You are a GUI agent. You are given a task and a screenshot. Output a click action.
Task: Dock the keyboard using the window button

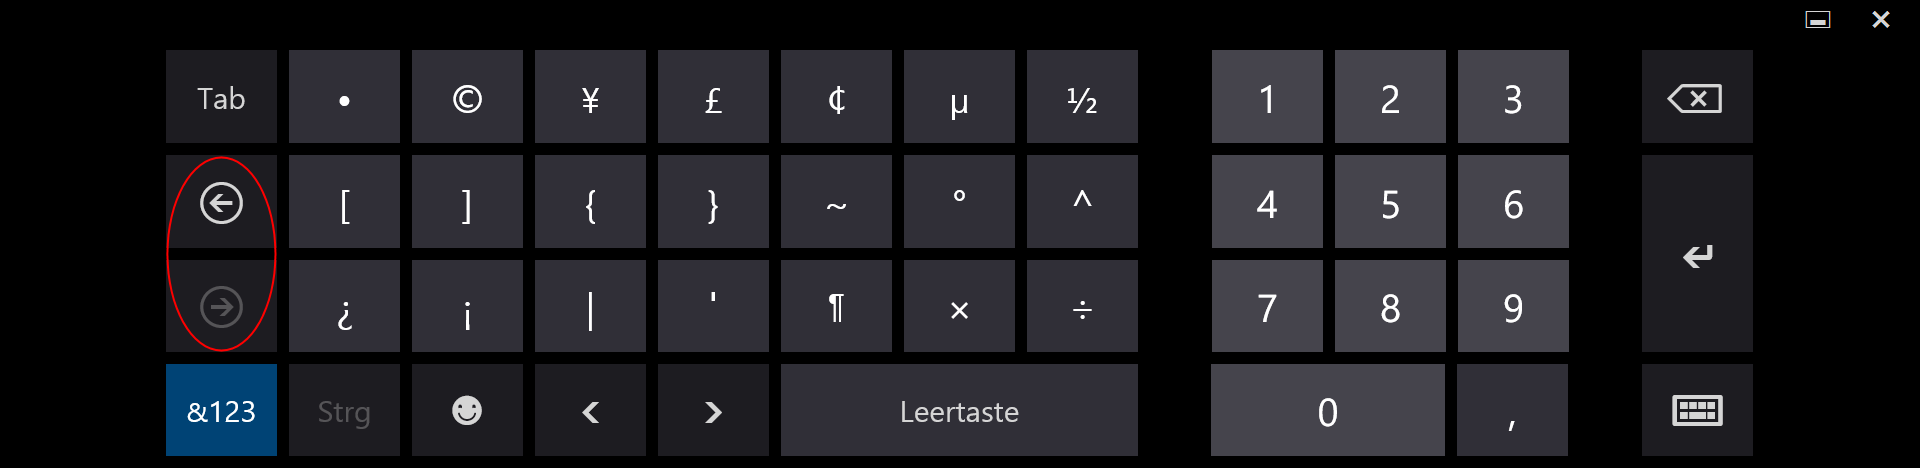1817,19
